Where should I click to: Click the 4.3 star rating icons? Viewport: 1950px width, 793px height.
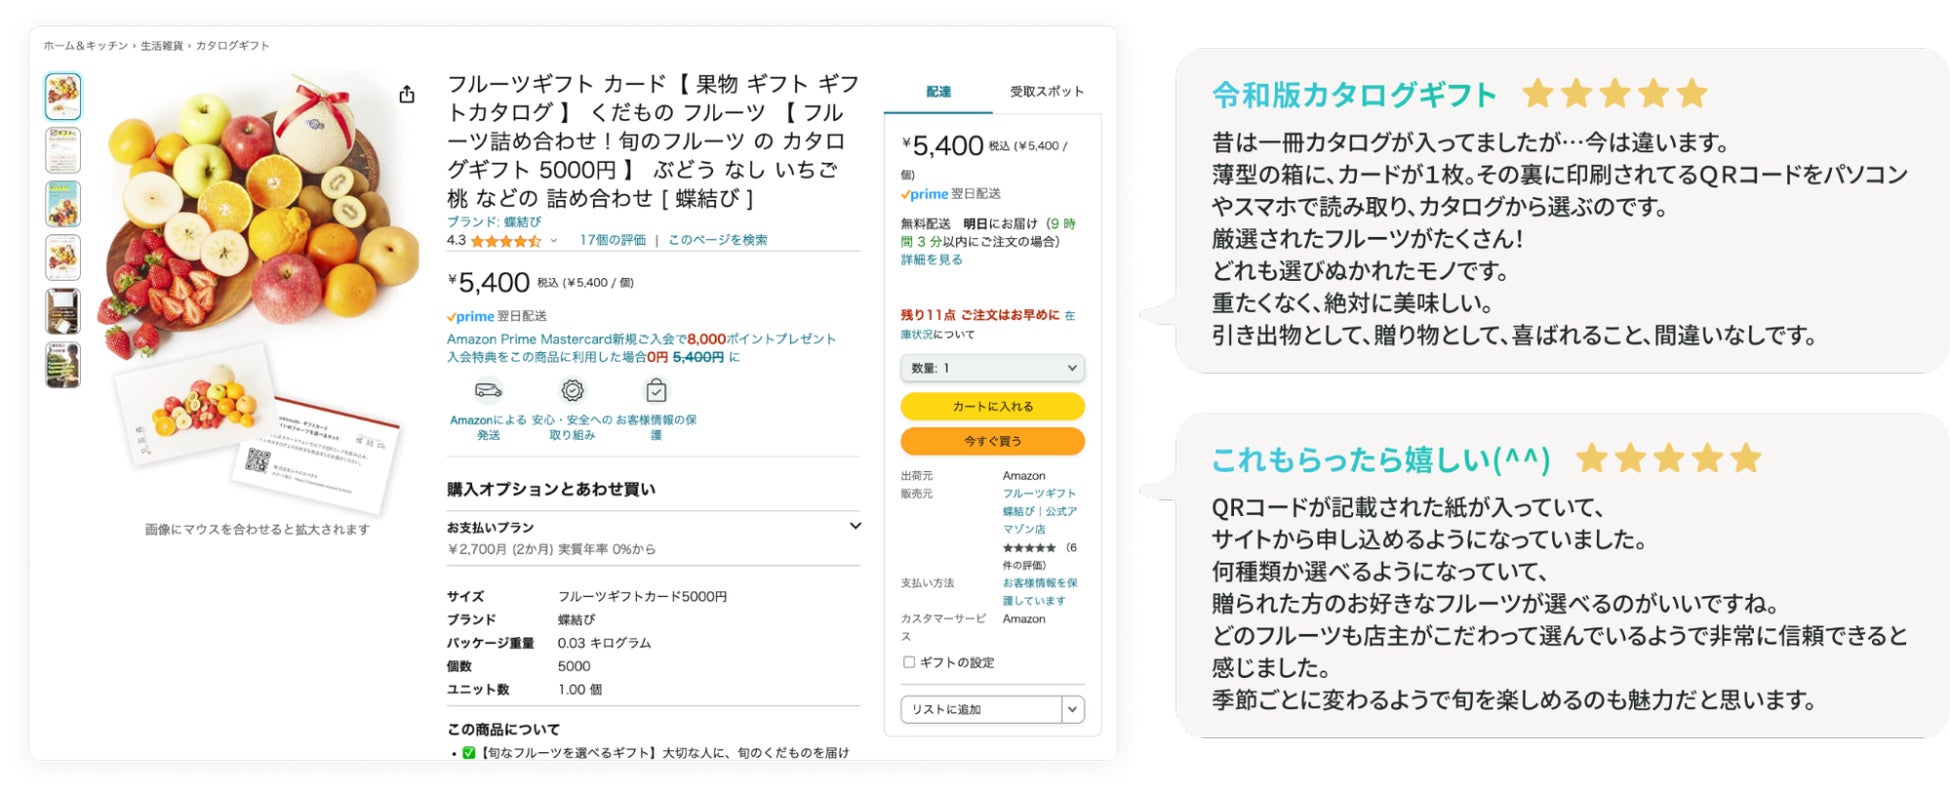click(506, 241)
